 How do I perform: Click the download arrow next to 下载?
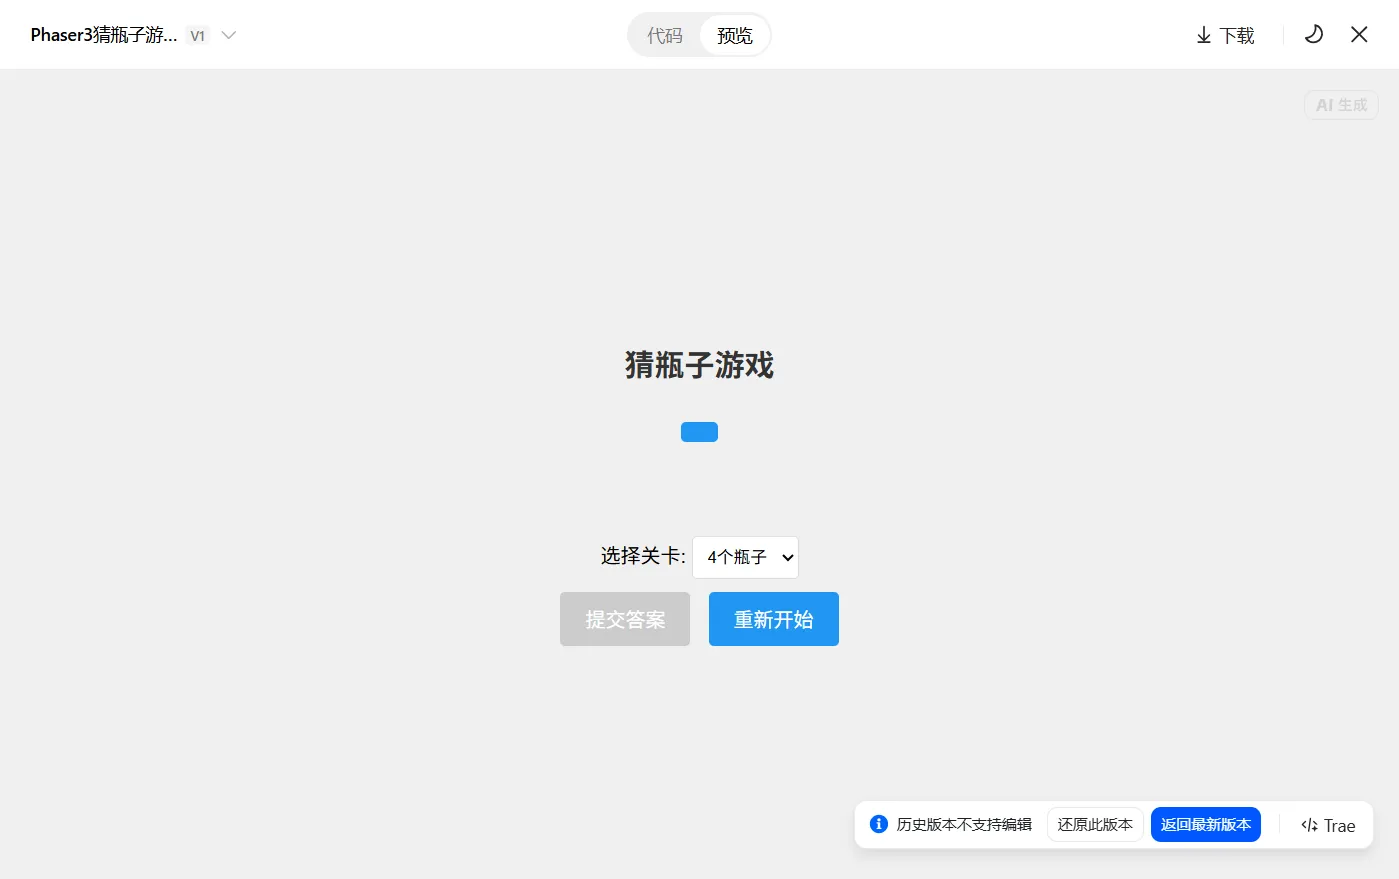point(1202,35)
